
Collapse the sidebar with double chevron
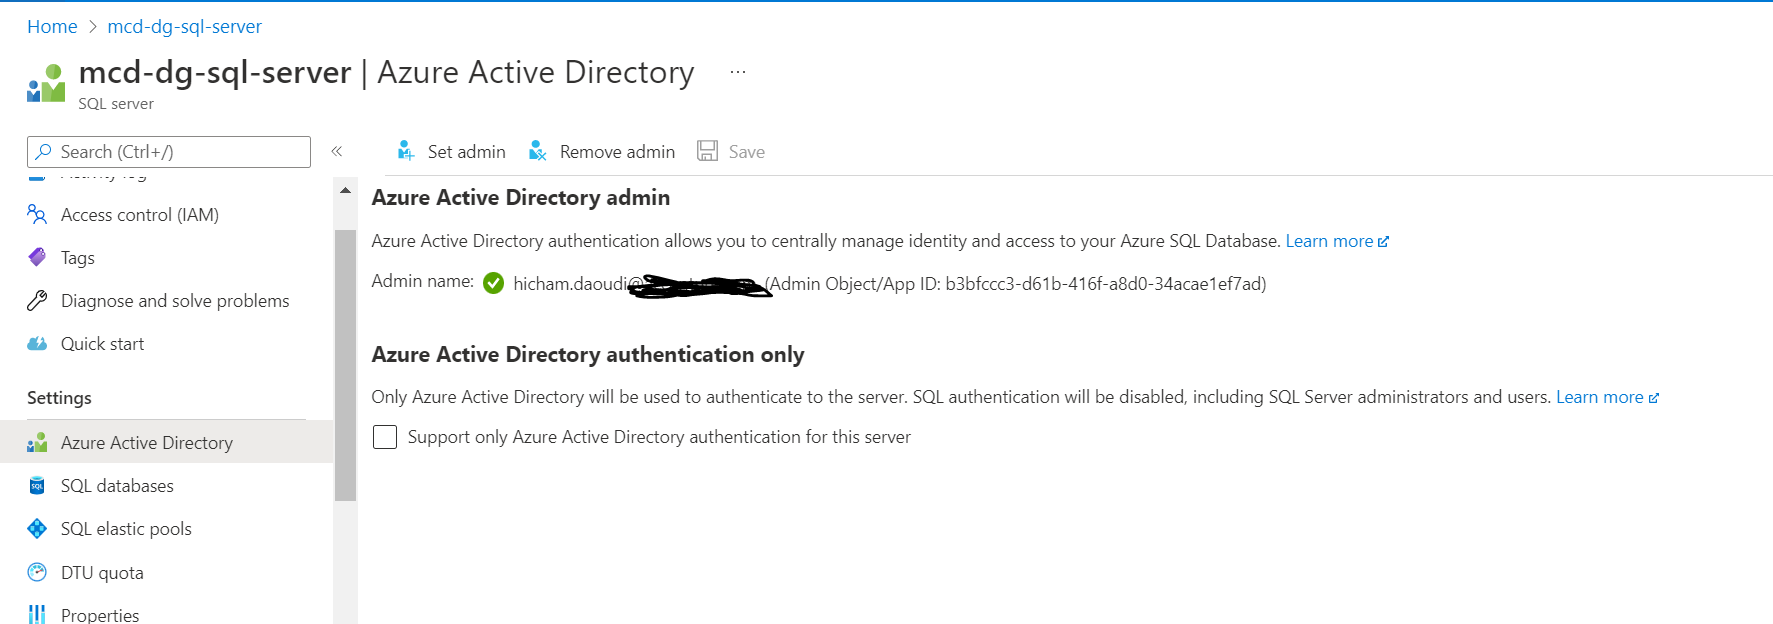point(337,151)
